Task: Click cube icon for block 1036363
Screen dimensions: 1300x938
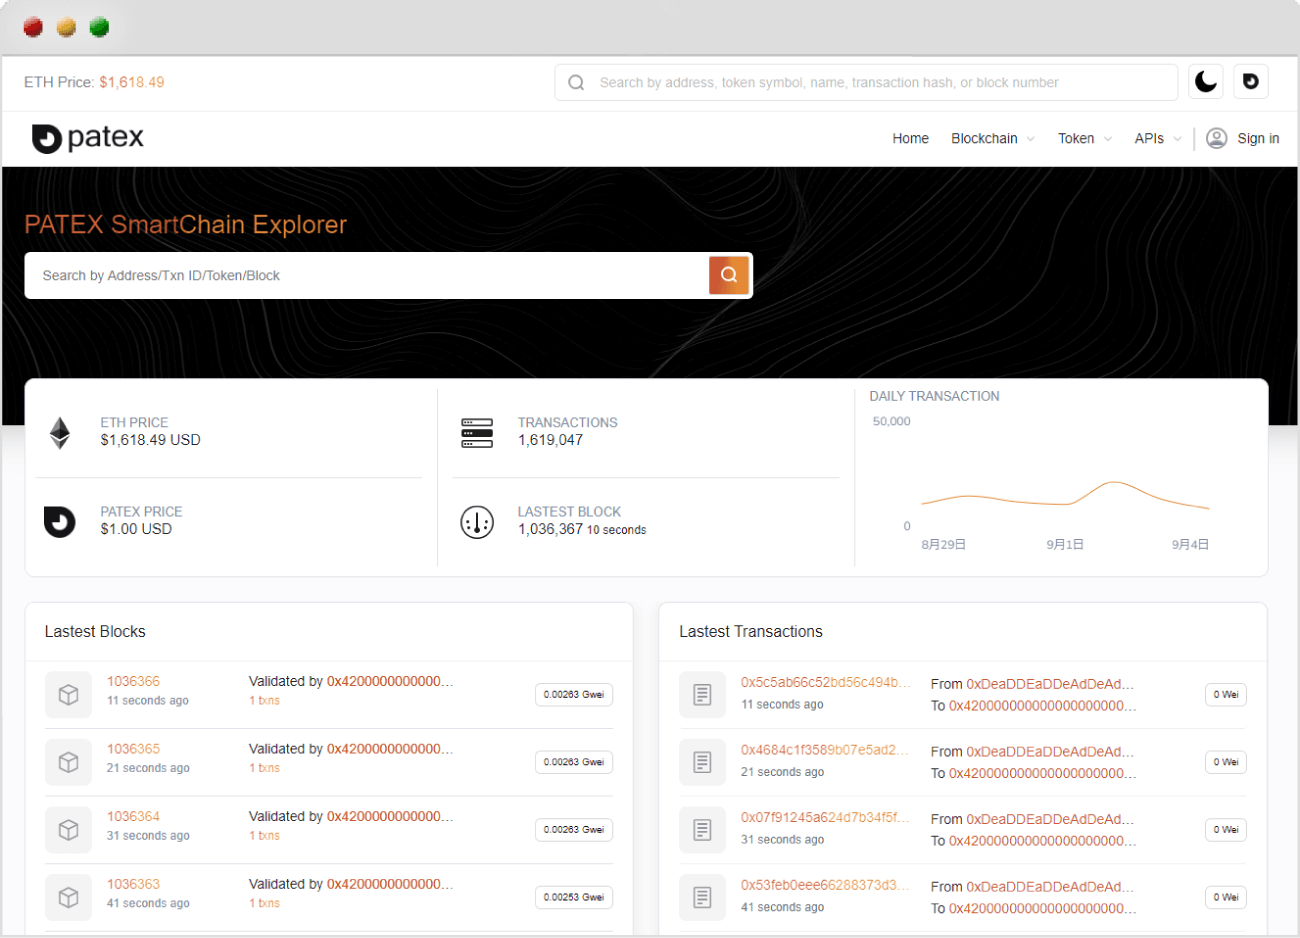Action: (68, 897)
